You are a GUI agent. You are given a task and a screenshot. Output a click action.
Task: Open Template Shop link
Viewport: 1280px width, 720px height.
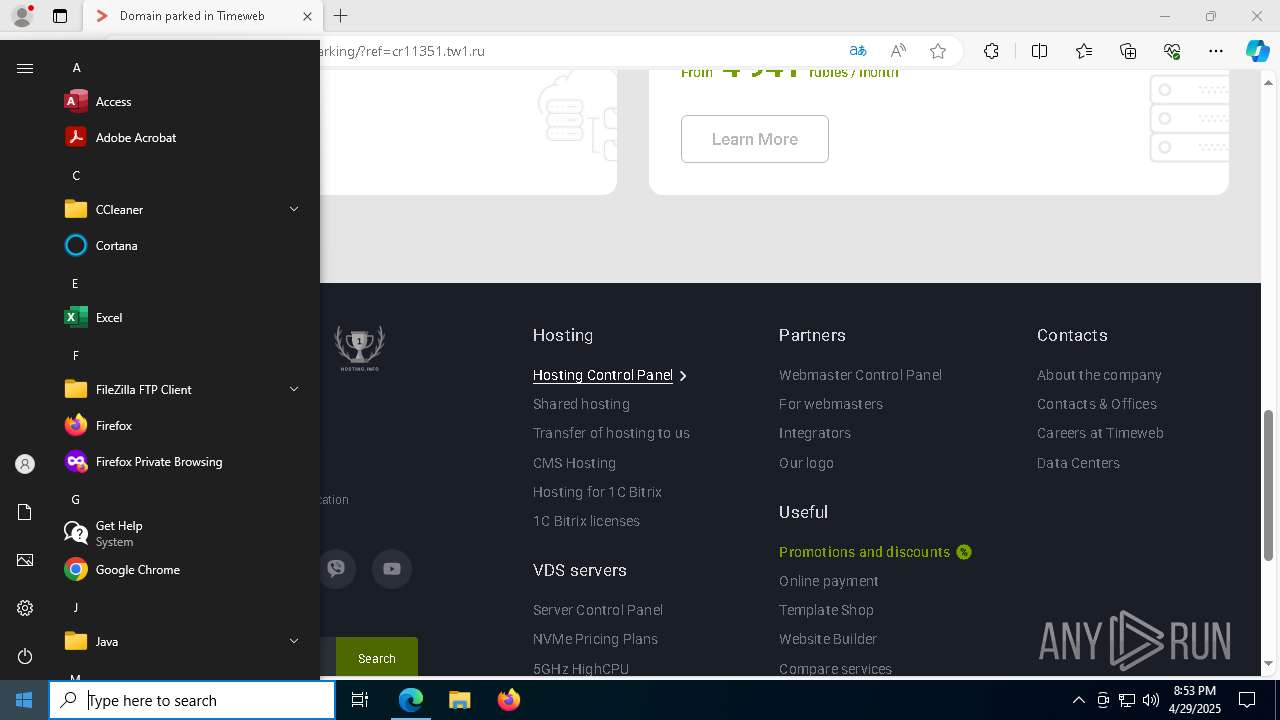click(x=826, y=610)
